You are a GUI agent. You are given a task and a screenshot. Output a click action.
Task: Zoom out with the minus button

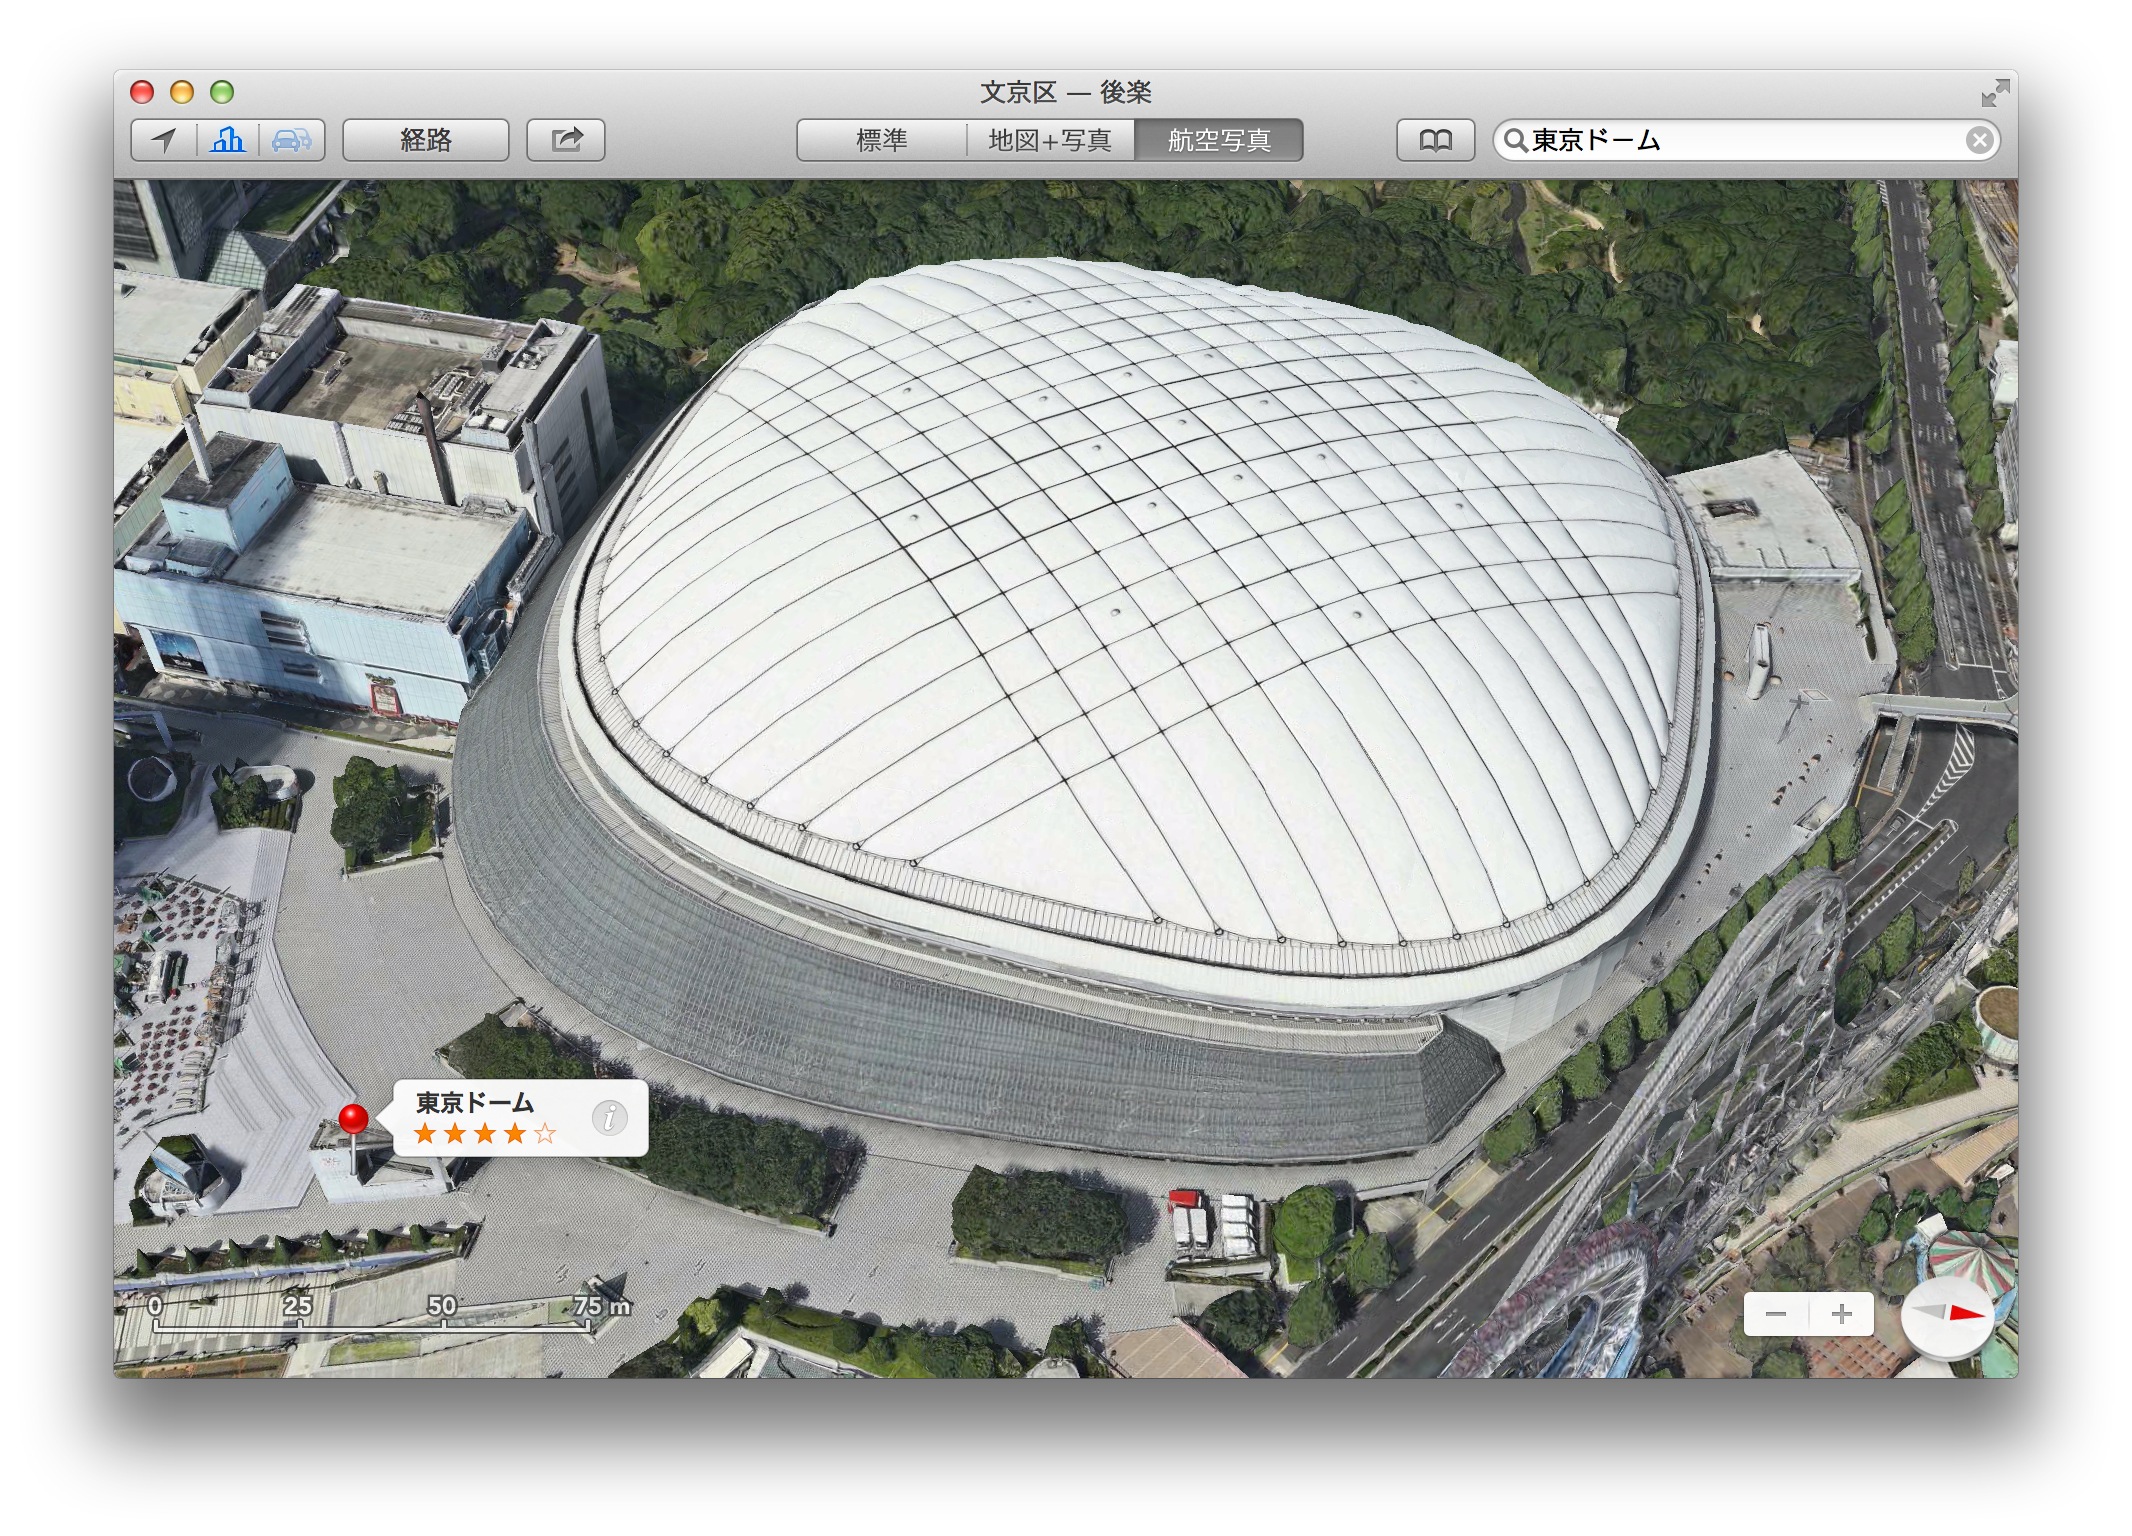pos(1776,1314)
